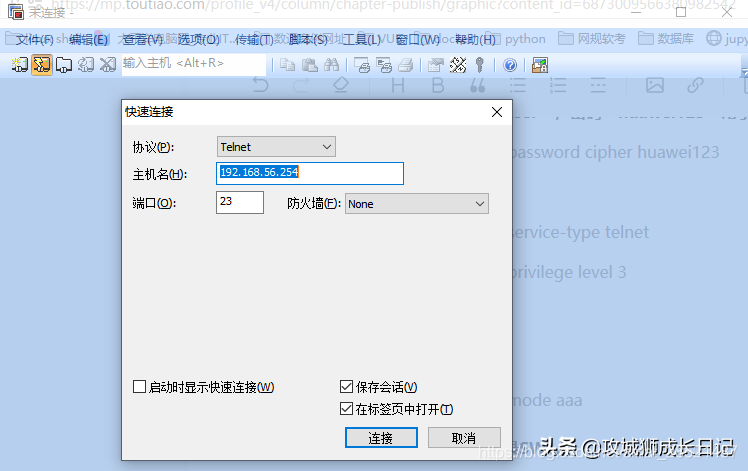Click the Reconnect toolbar icon
This screenshot has width=748, height=471.
click(86, 65)
